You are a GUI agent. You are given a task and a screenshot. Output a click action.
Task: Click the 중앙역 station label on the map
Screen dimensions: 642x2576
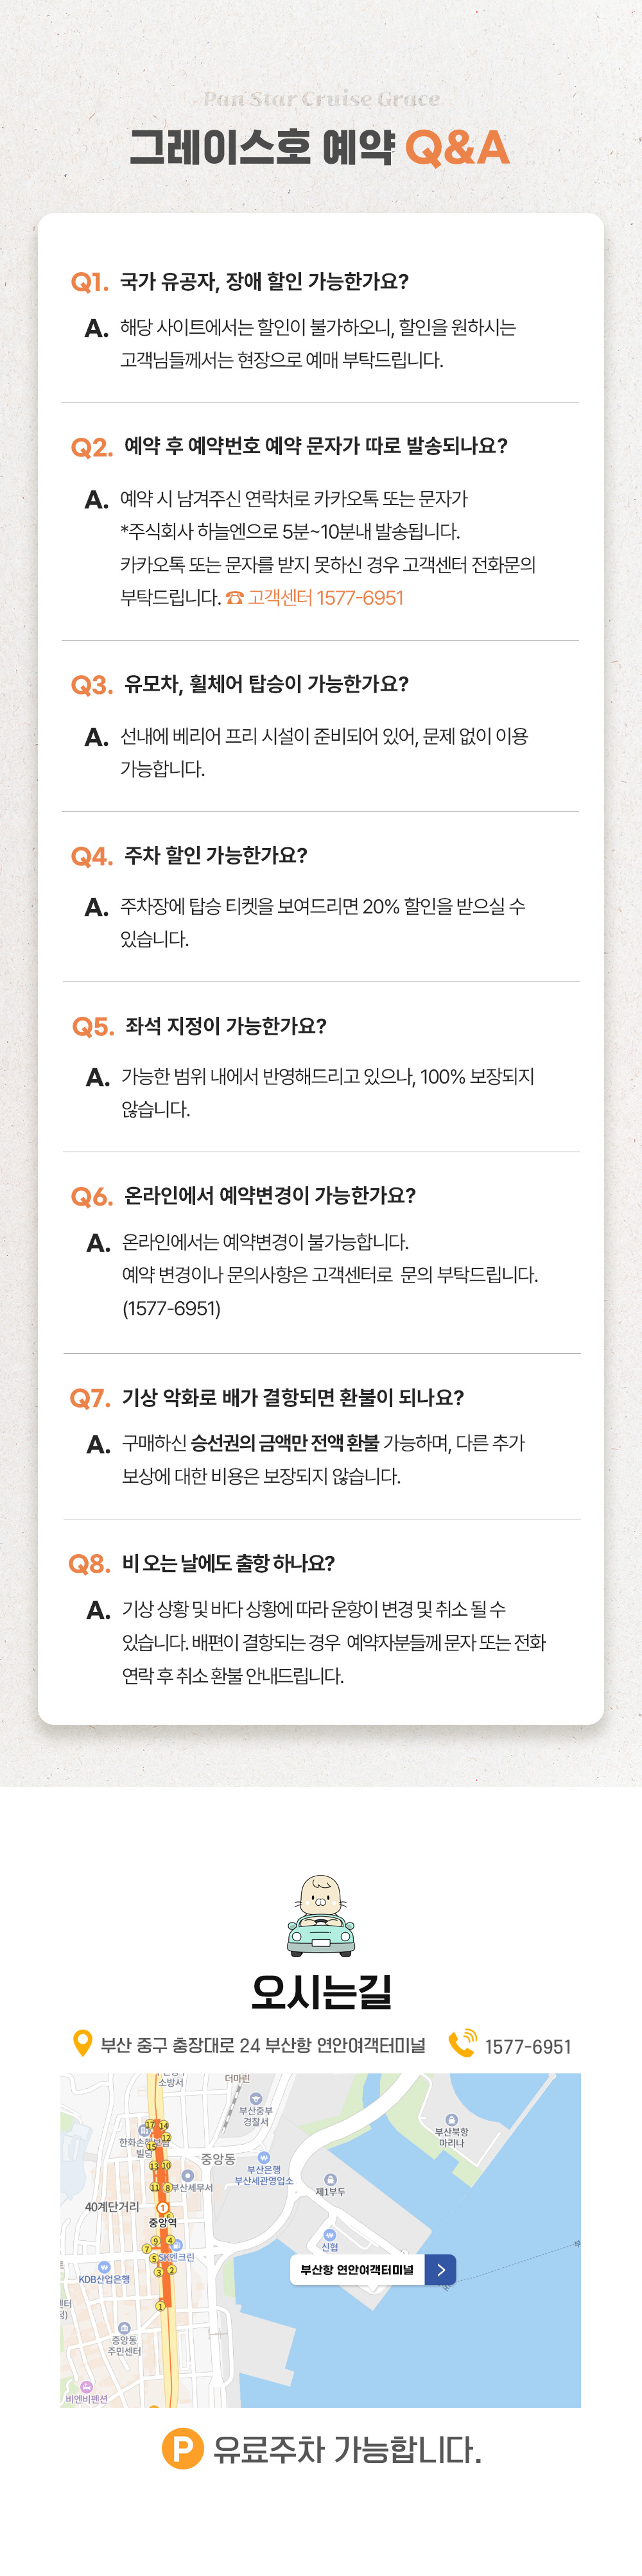(x=162, y=2222)
